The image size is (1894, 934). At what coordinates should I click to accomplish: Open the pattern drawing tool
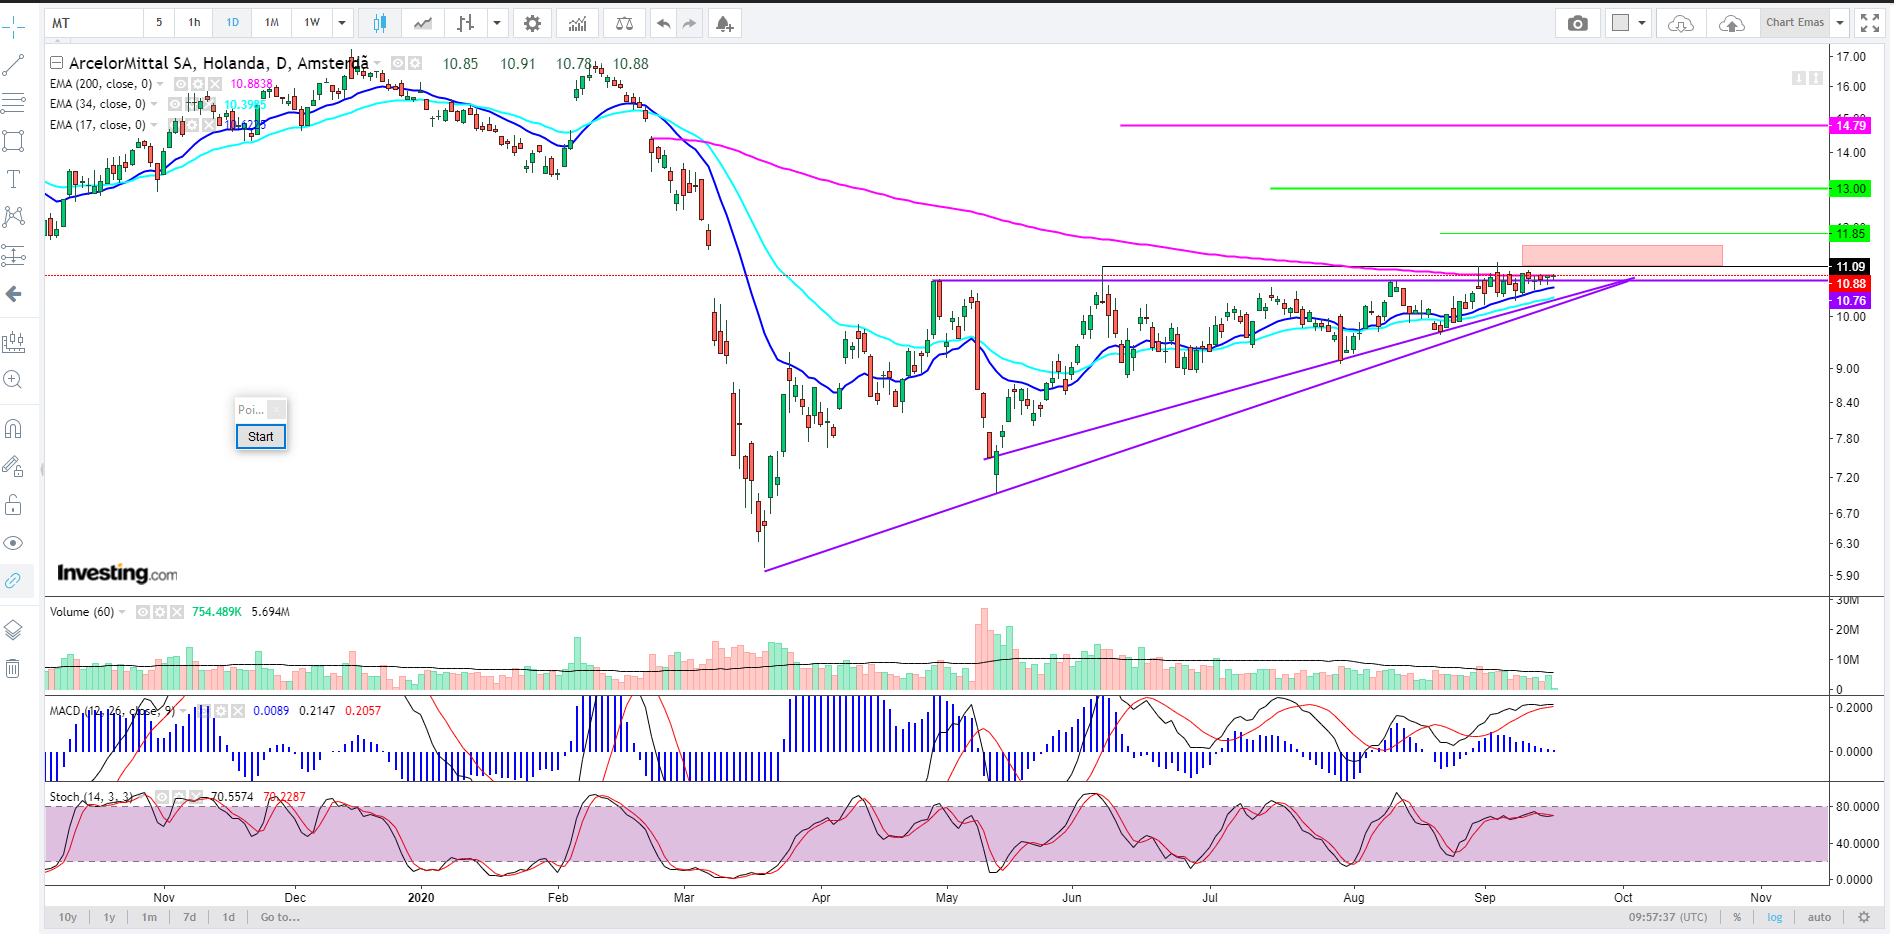point(14,217)
